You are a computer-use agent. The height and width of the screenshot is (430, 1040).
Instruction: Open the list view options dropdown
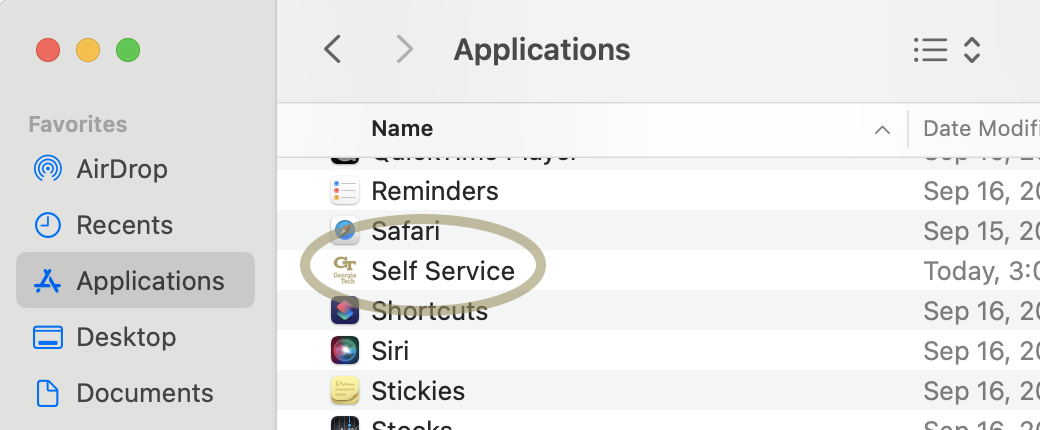pos(946,50)
